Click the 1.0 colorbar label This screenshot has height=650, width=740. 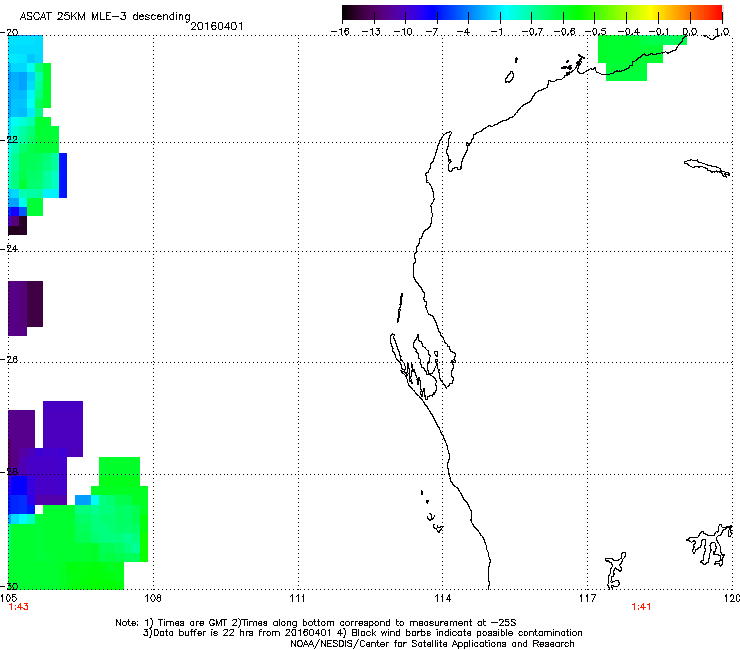click(x=722, y=32)
